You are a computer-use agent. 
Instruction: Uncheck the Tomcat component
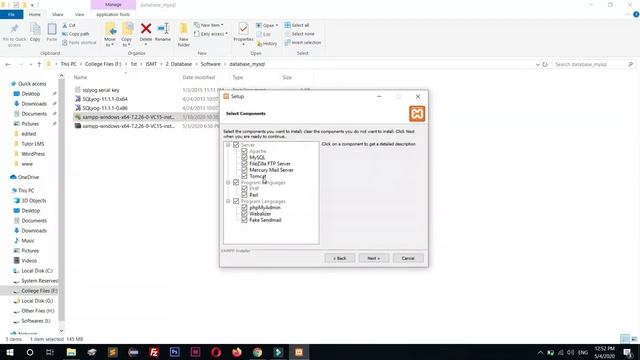(x=244, y=176)
